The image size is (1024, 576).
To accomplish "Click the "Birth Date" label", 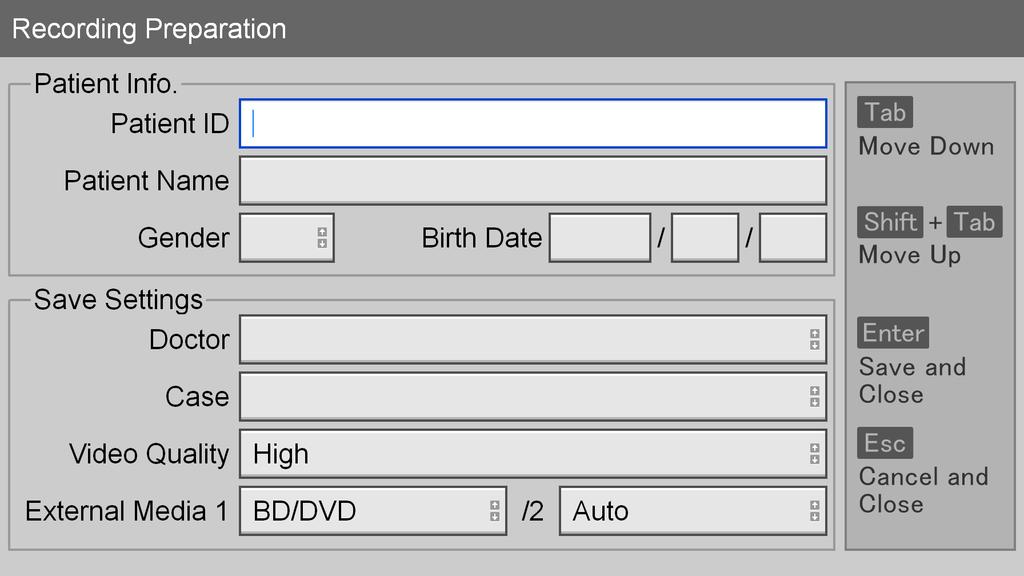I will (481, 238).
